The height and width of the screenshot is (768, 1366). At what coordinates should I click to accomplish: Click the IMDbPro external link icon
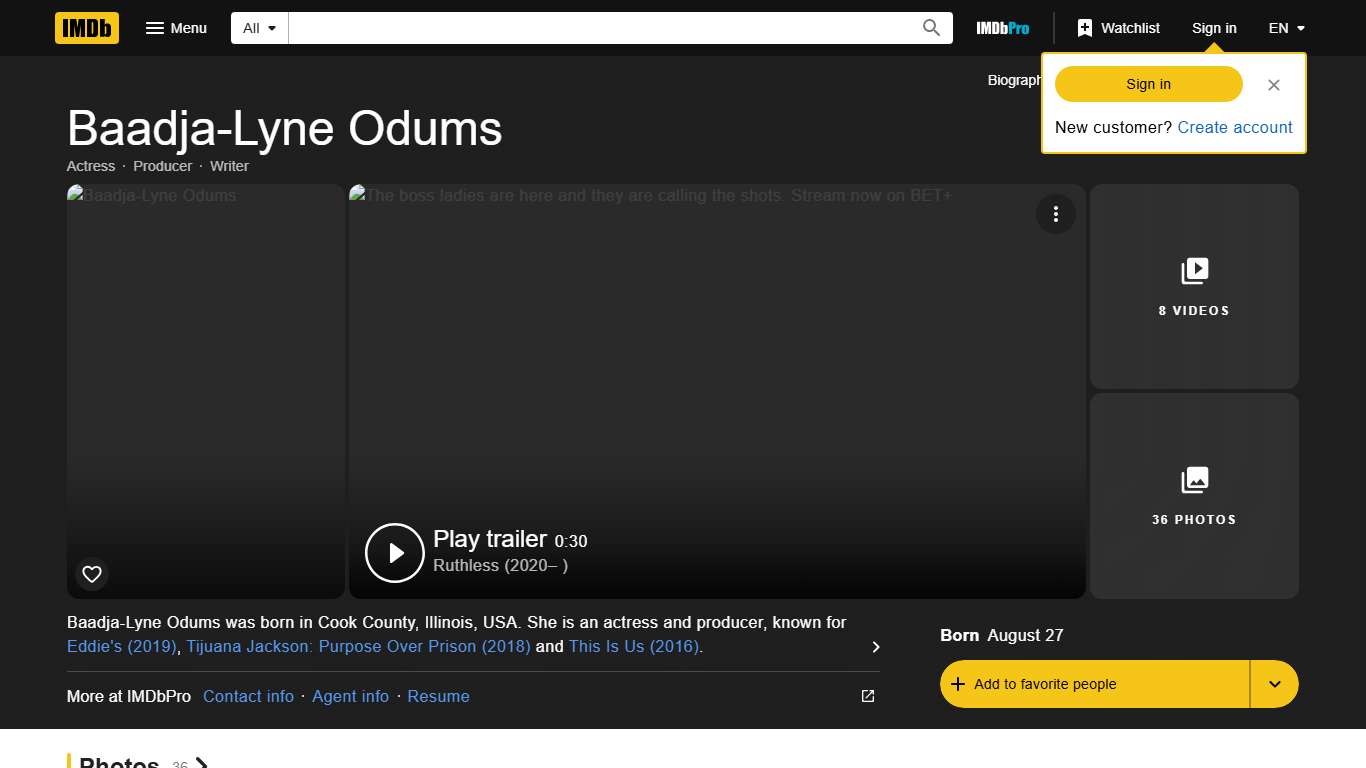[x=868, y=696]
